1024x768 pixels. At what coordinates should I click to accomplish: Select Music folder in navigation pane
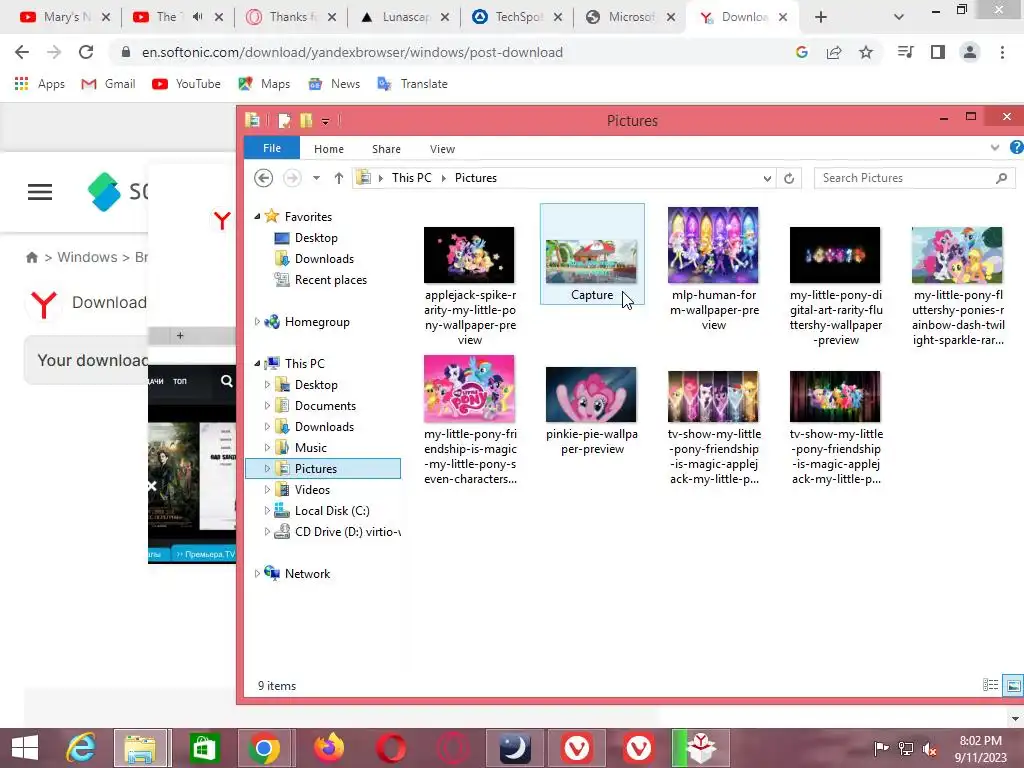pos(310,447)
